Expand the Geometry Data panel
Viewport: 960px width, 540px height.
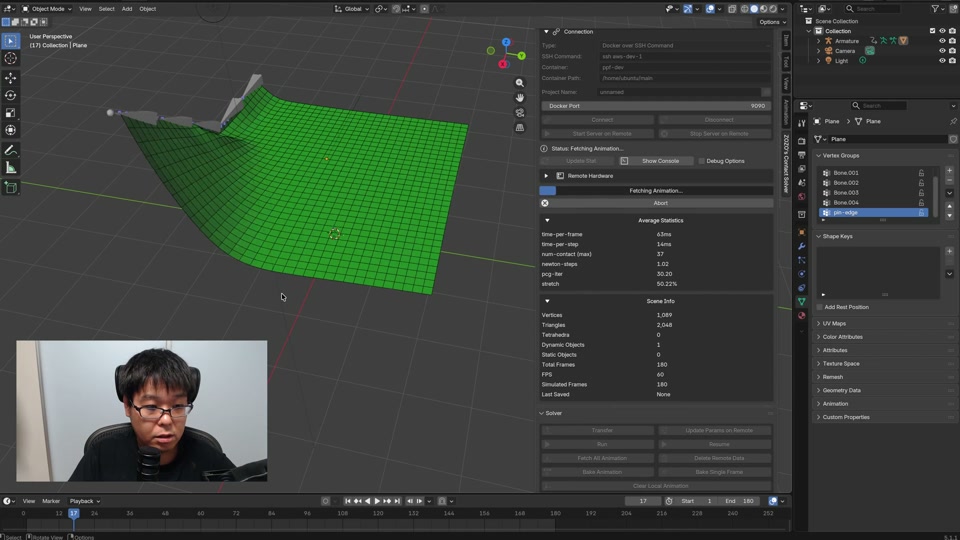click(819, 390)
